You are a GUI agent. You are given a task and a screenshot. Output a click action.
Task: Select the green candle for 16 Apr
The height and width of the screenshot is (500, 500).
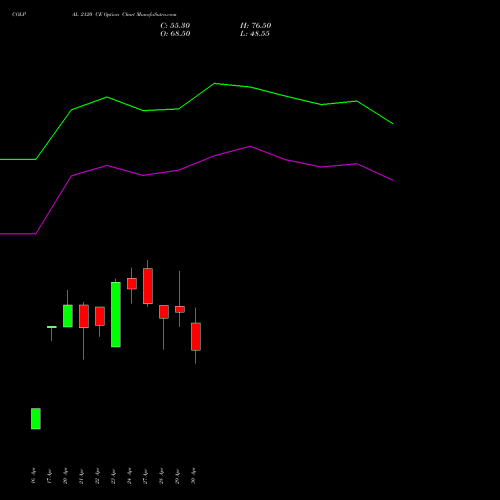[36, 419]
